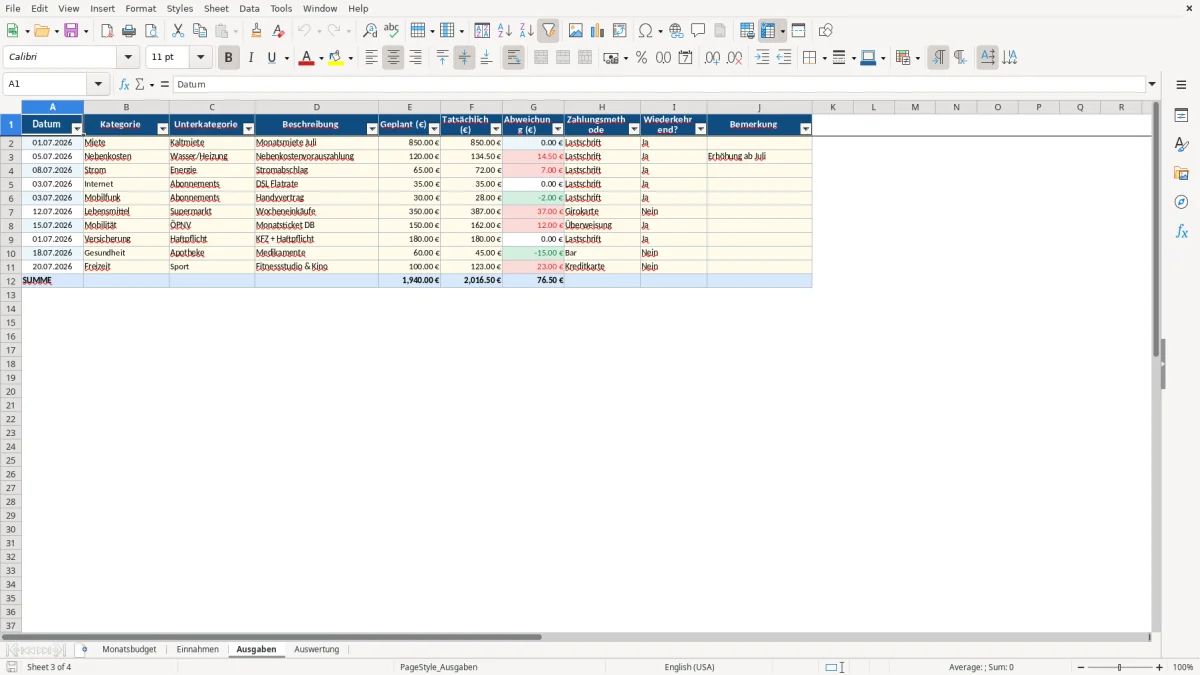Clear direct formatting icon
Viewport: 1200px width, 675px height.
click(x=279, y=31)
